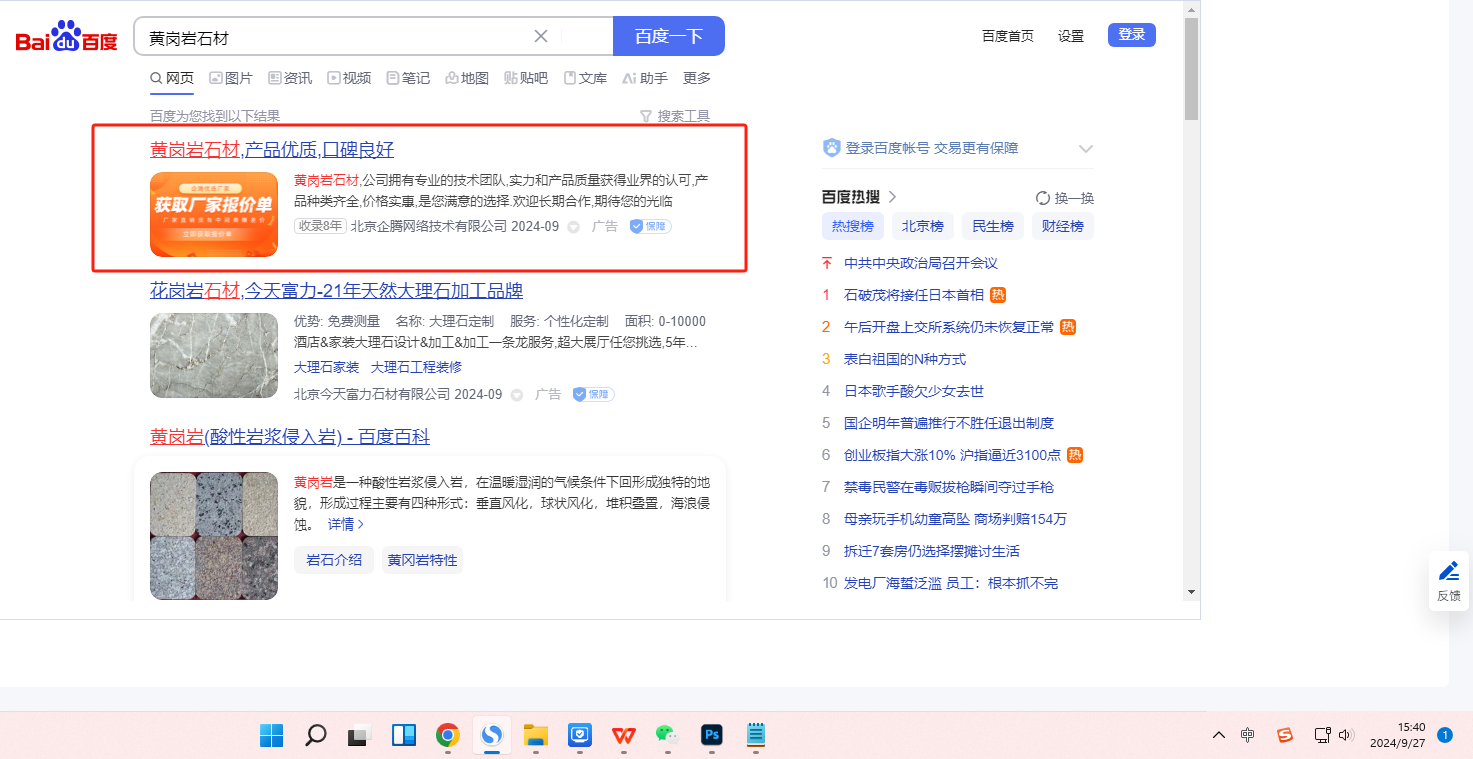Open Photoshop from the taskbar
Viewport: 1473px width, 759px height.
(712, 736)
